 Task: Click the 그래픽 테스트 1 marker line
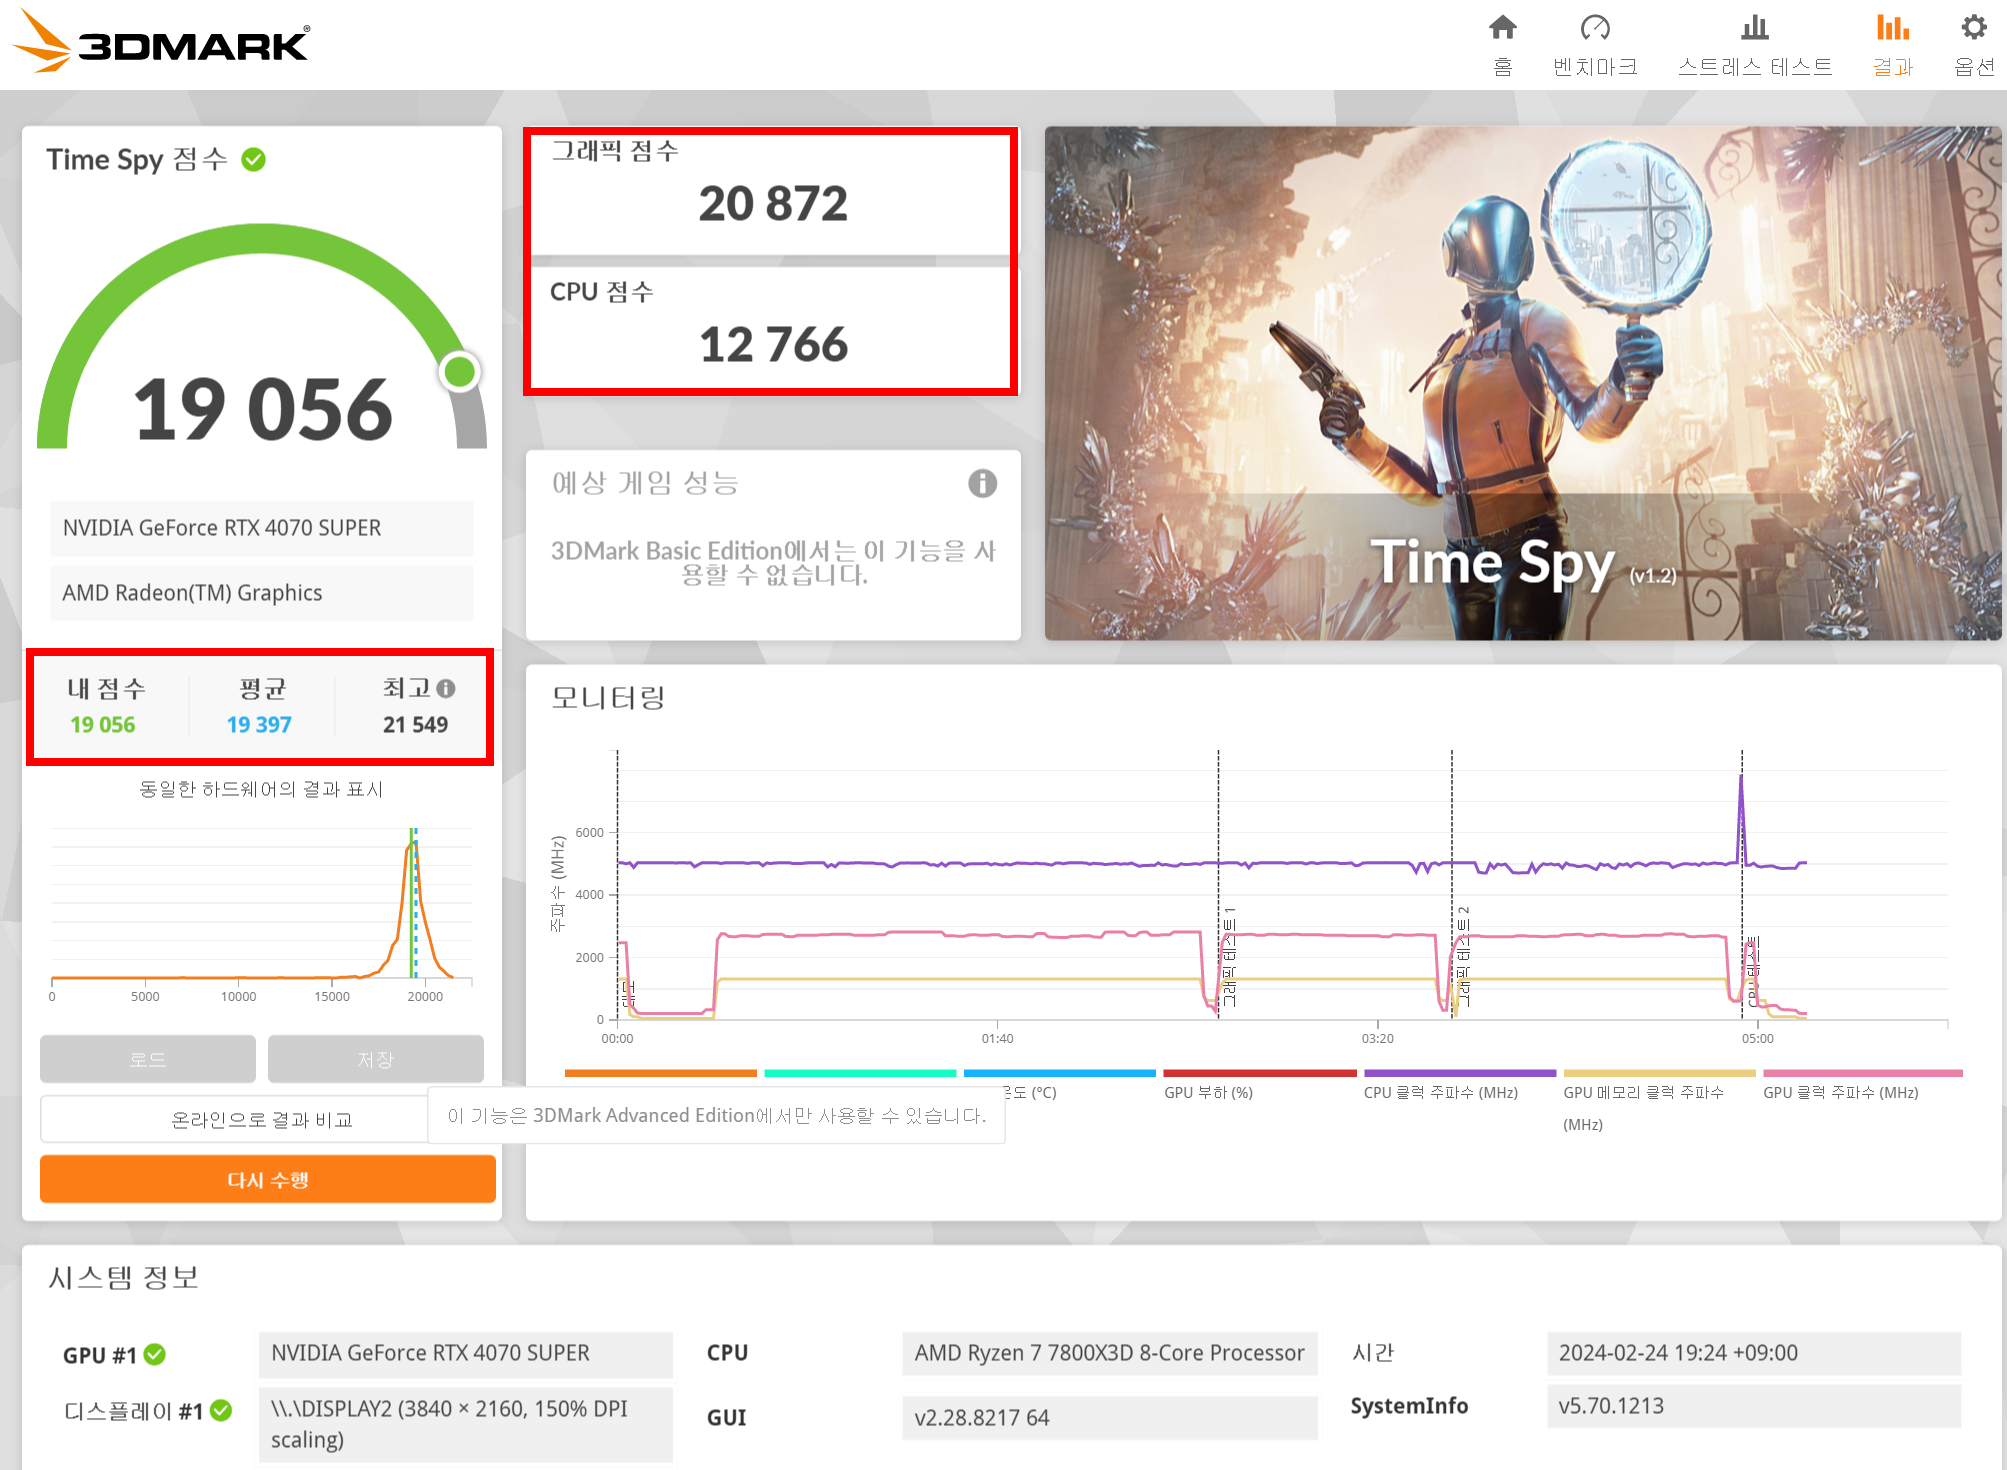(1218, 885)
